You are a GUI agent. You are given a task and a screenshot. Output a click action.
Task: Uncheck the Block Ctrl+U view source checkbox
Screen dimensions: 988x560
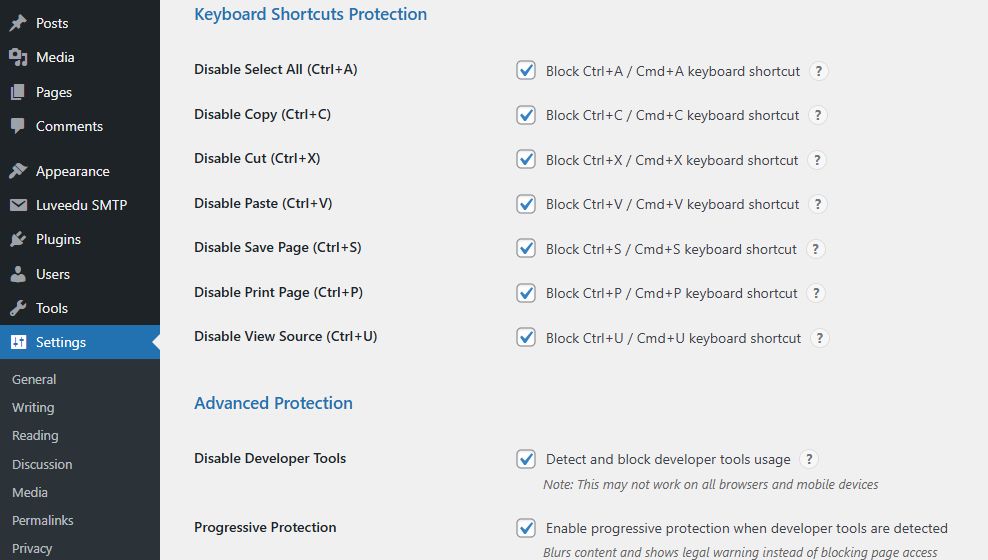526,337
